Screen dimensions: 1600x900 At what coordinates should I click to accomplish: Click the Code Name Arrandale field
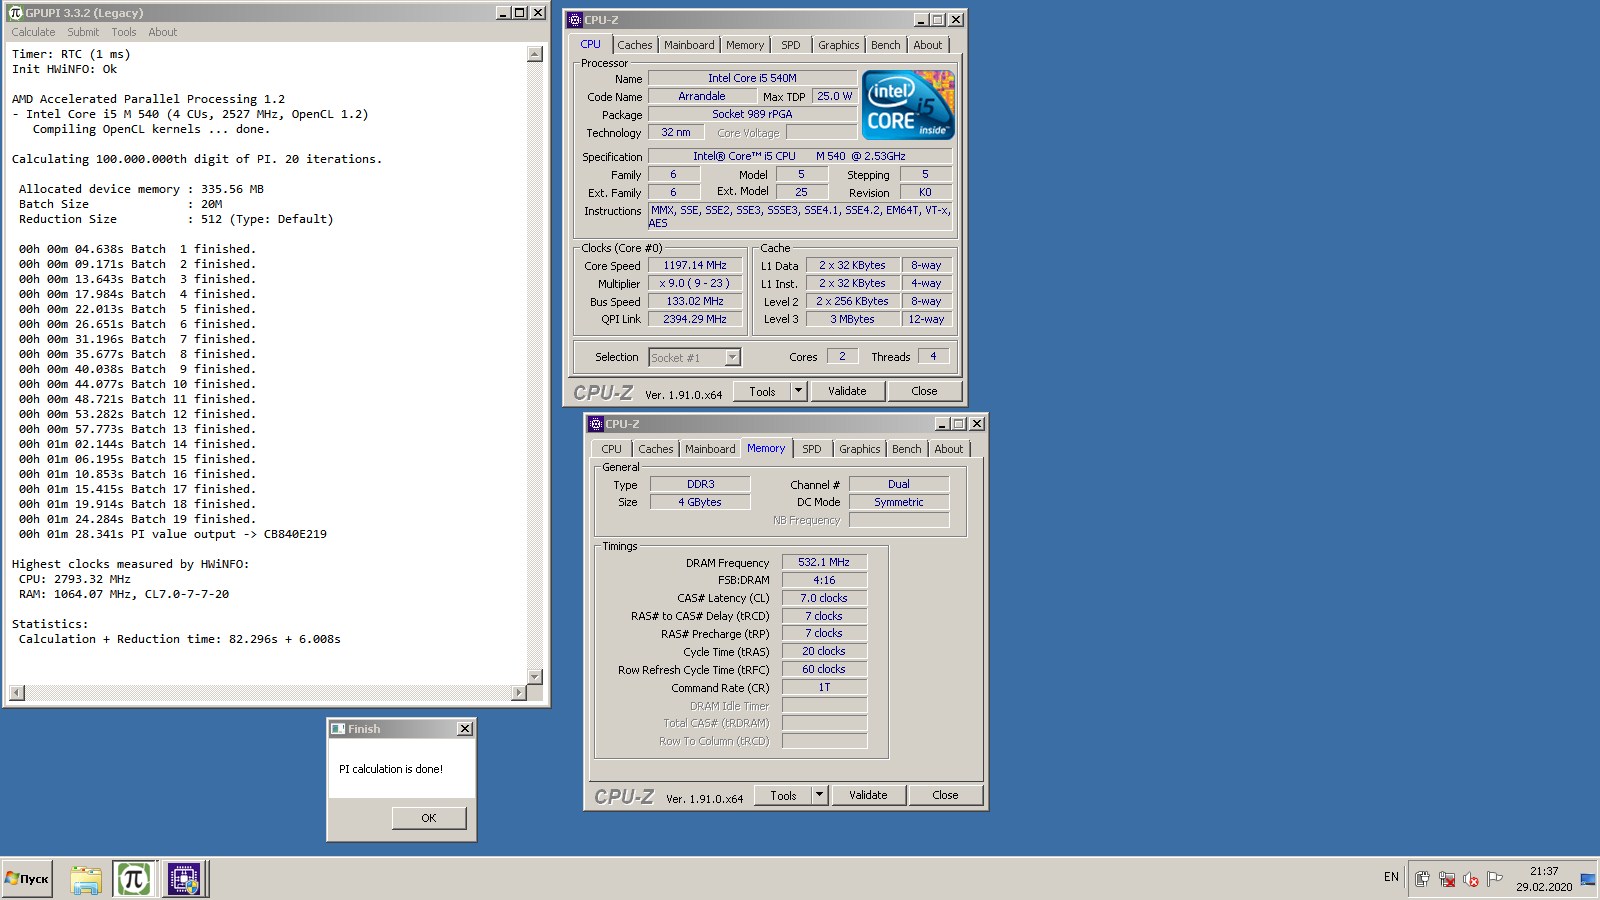pos(702,96)
